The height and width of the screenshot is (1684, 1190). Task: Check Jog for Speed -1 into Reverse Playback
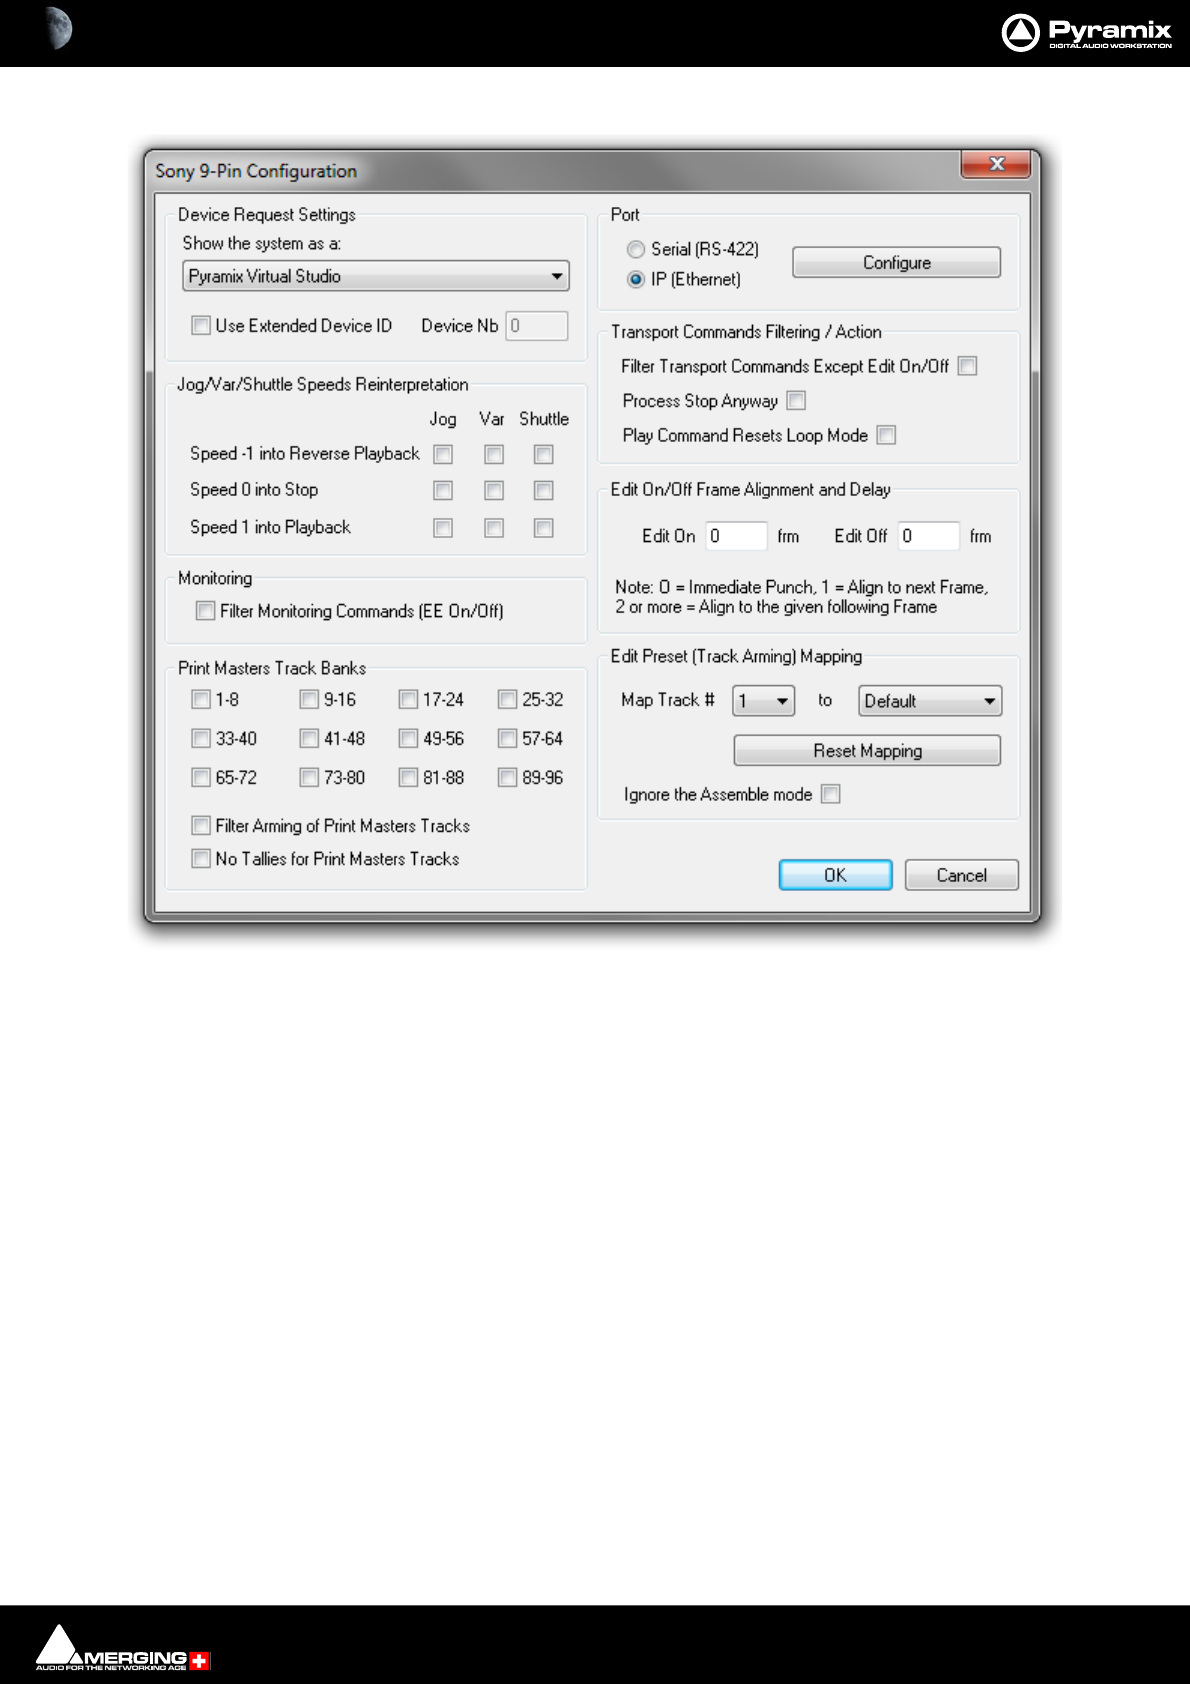[x=443, y=454]
